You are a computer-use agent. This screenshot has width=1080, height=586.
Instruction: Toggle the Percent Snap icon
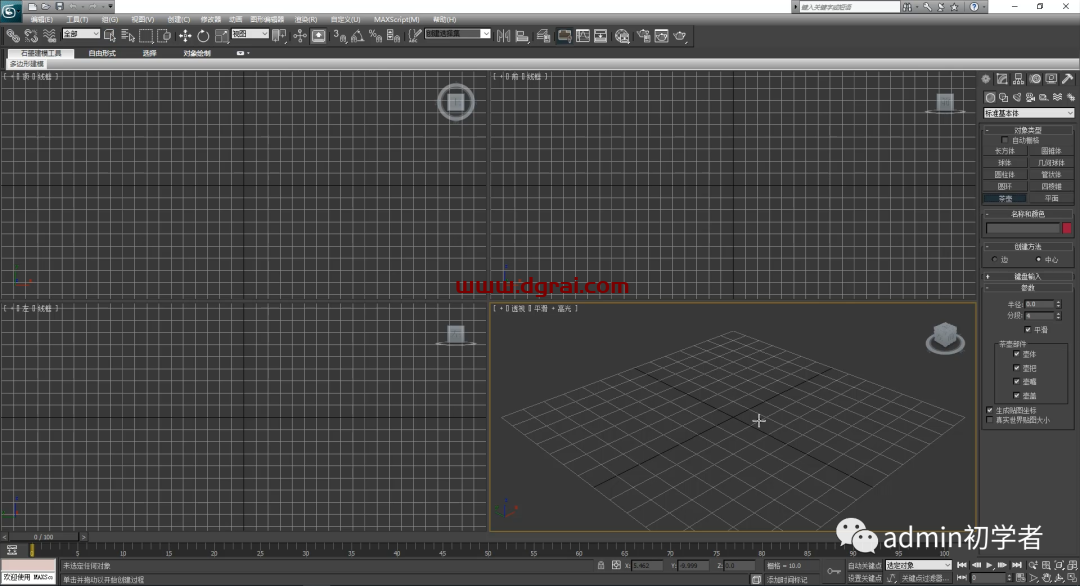pos(375,35)
